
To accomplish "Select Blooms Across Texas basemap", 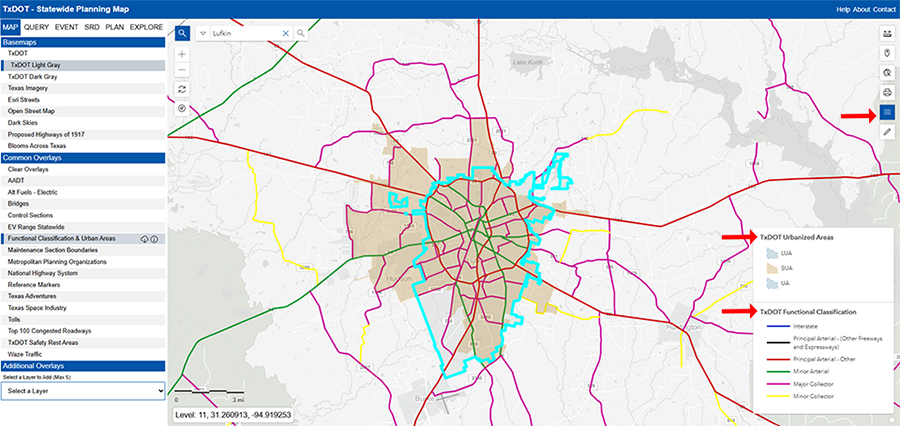I will coord(83,146).
